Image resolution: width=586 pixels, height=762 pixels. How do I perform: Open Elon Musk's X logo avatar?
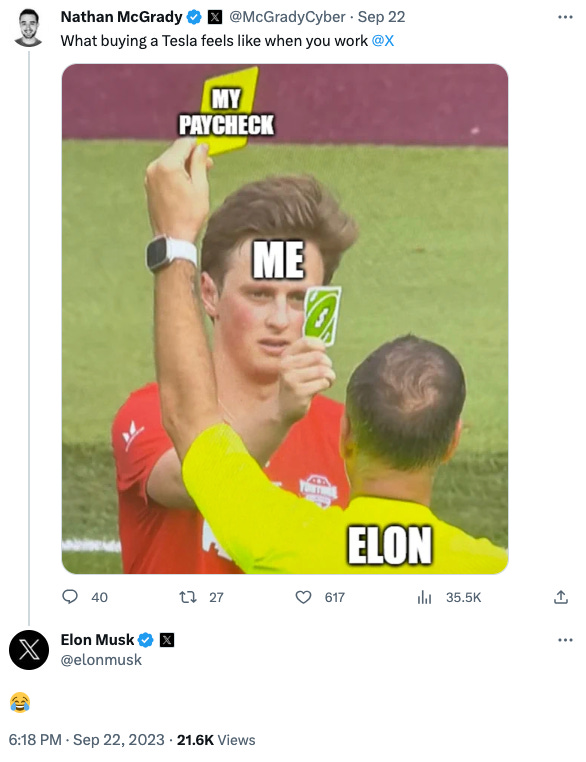29,650
